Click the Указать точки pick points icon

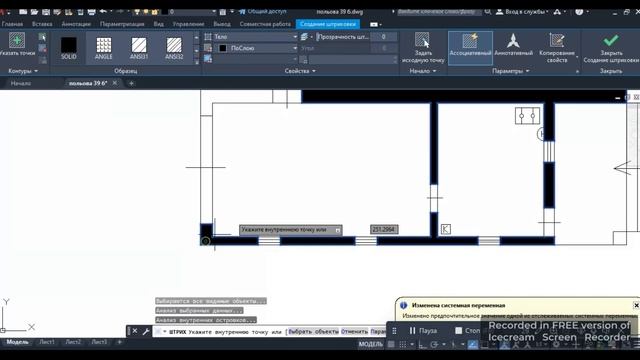point(17,40)
